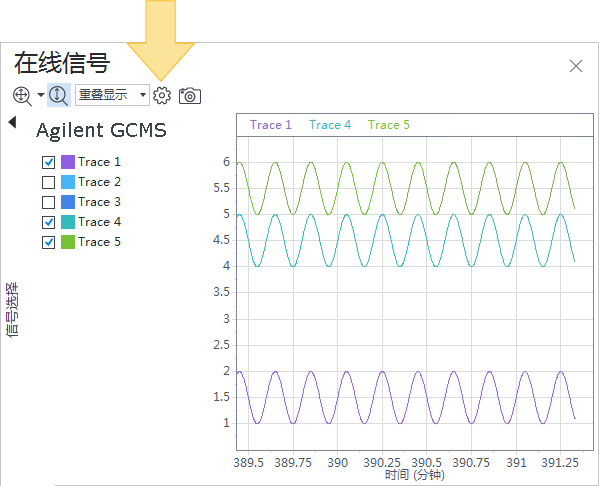Toggle the vertical auto-scale zoom icon

click(x=59, y=95)
